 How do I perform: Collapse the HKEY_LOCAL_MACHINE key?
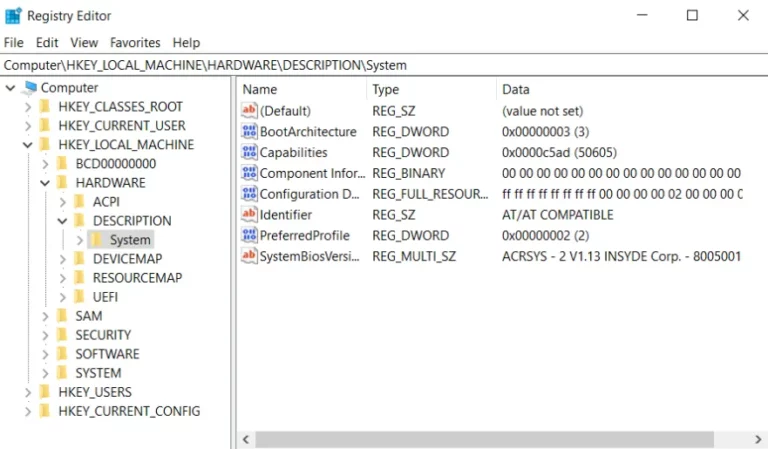point(28,145)
